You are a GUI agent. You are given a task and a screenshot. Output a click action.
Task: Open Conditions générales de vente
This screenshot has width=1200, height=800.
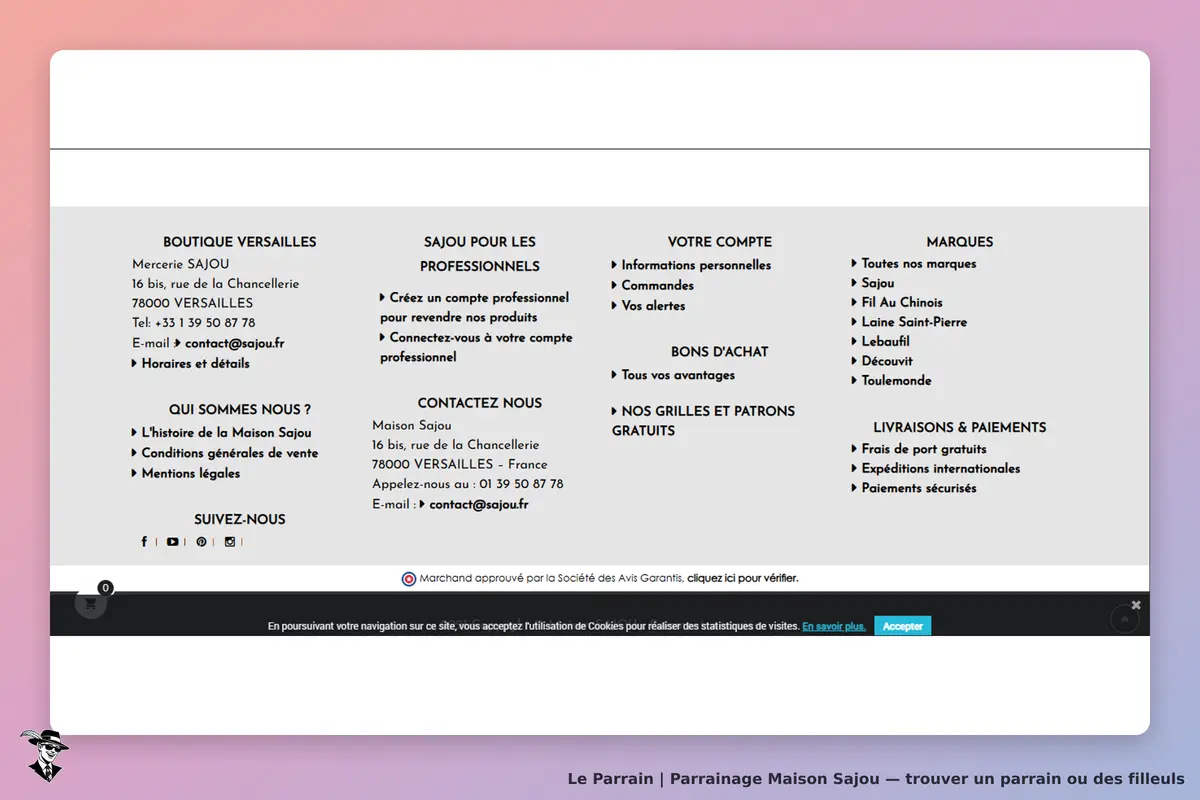(x=230, y=453)
